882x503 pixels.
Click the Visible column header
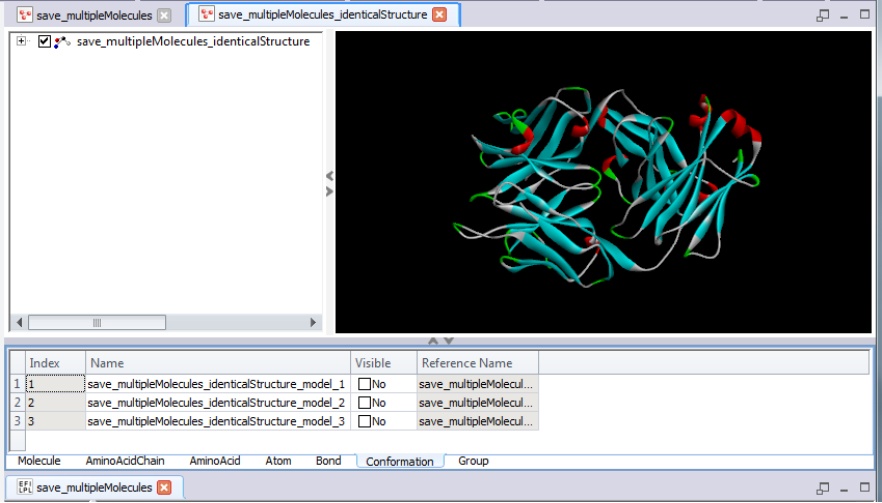point(384,363)
